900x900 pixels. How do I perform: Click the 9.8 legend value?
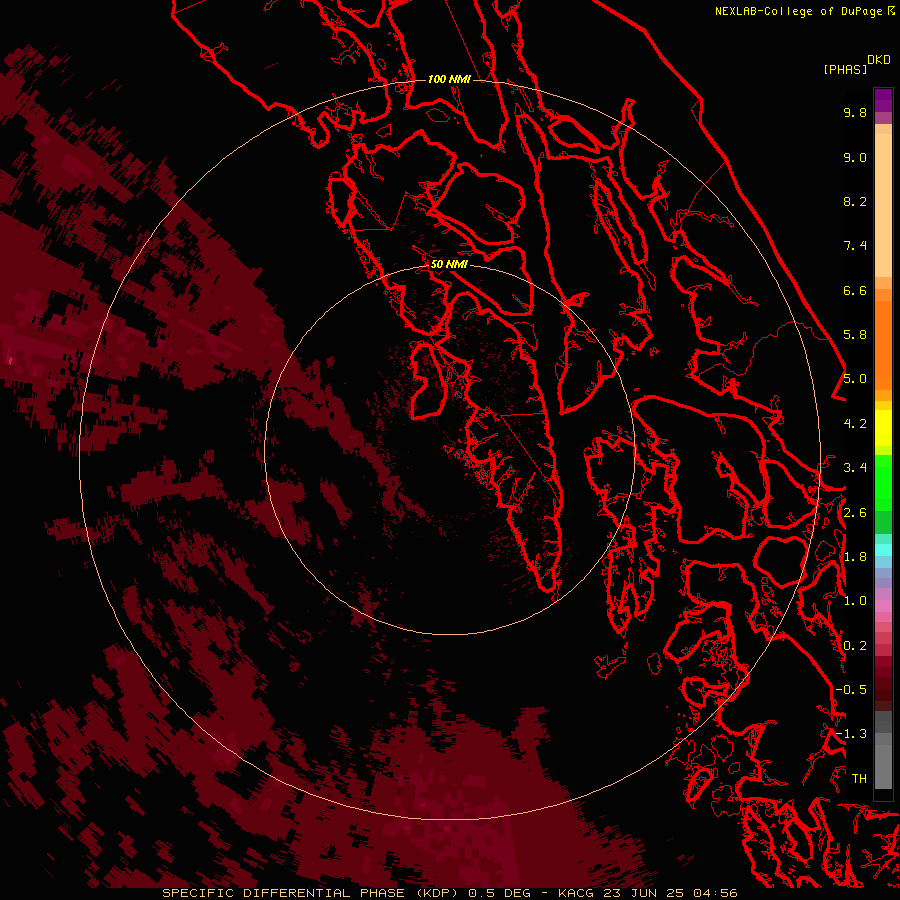pos(855,112)
